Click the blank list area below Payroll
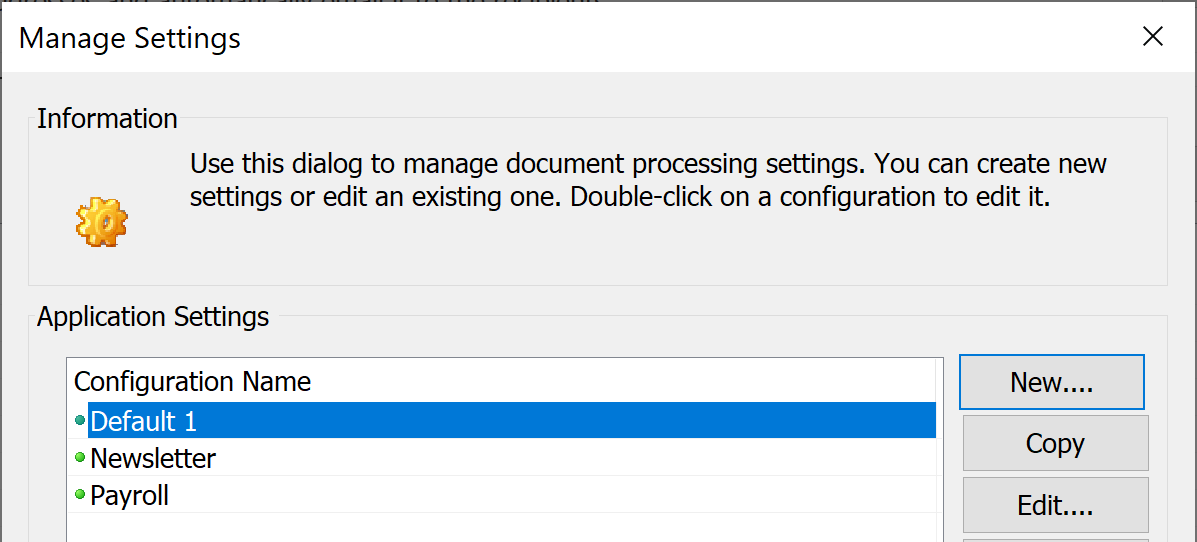The height and width of the screenshot is (542, 1197). [x=500, y=527]
